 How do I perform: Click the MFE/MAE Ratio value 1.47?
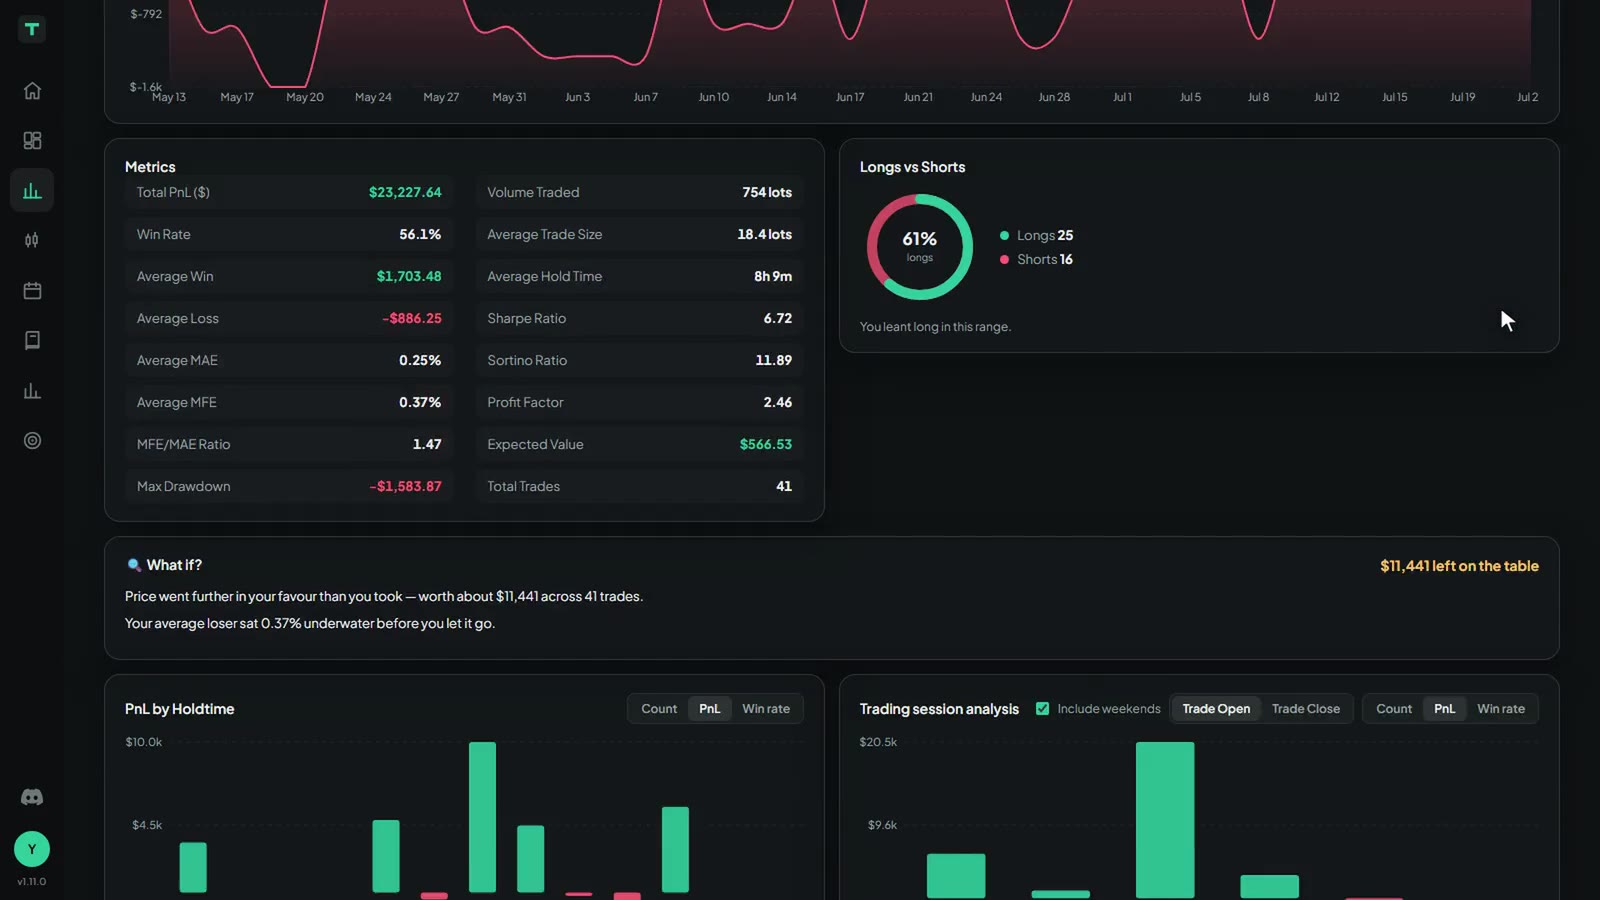[x=427, y=444]
